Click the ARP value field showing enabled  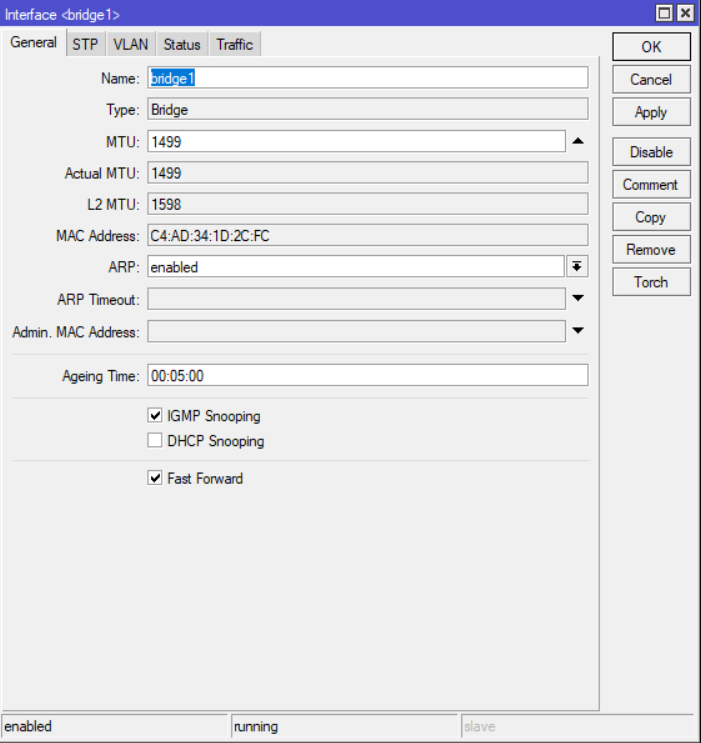coord(356,267)
